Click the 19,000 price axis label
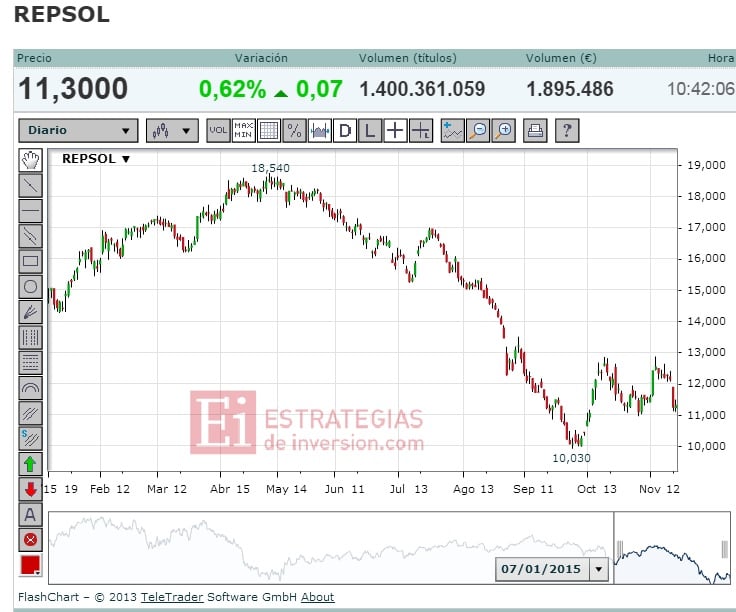The height and width of the screenshot is (612, 736). click(706, 165)
